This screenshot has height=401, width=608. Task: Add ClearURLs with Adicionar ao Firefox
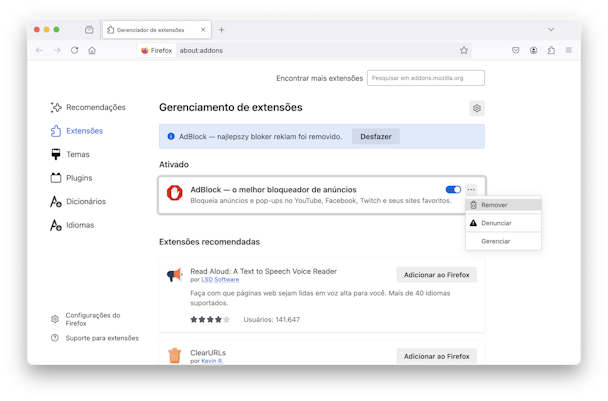[x=437, y=356]
